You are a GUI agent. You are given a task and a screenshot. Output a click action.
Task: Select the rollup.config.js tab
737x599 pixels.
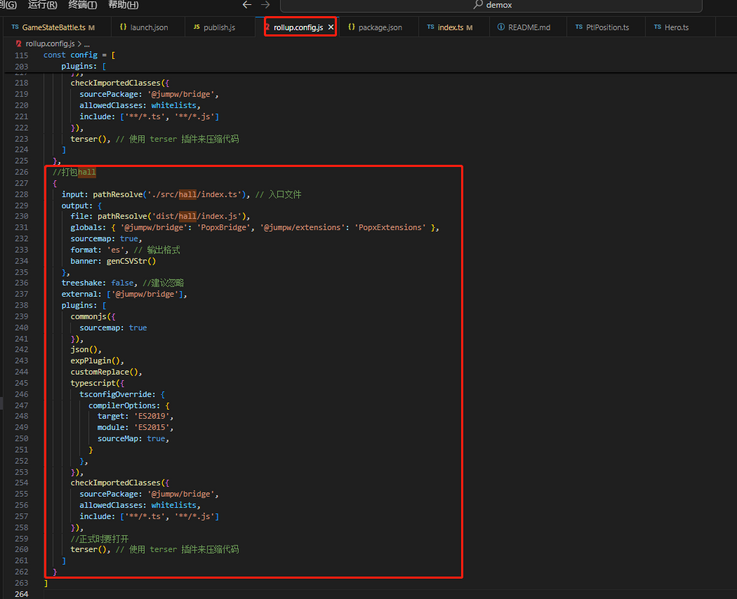coord(298,27)
